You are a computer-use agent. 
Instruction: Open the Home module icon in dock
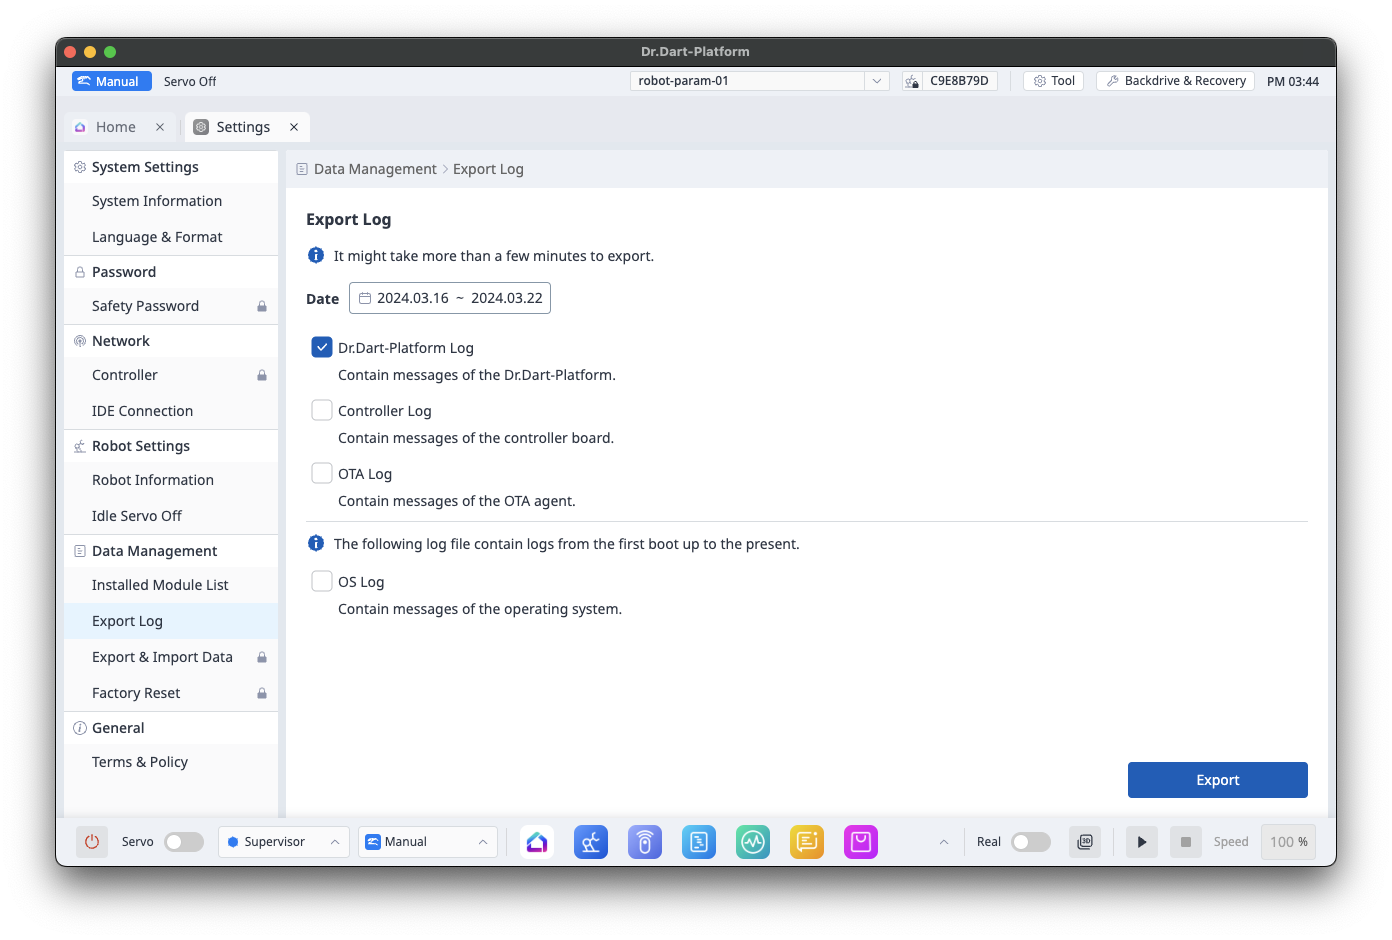coord(537,842)
